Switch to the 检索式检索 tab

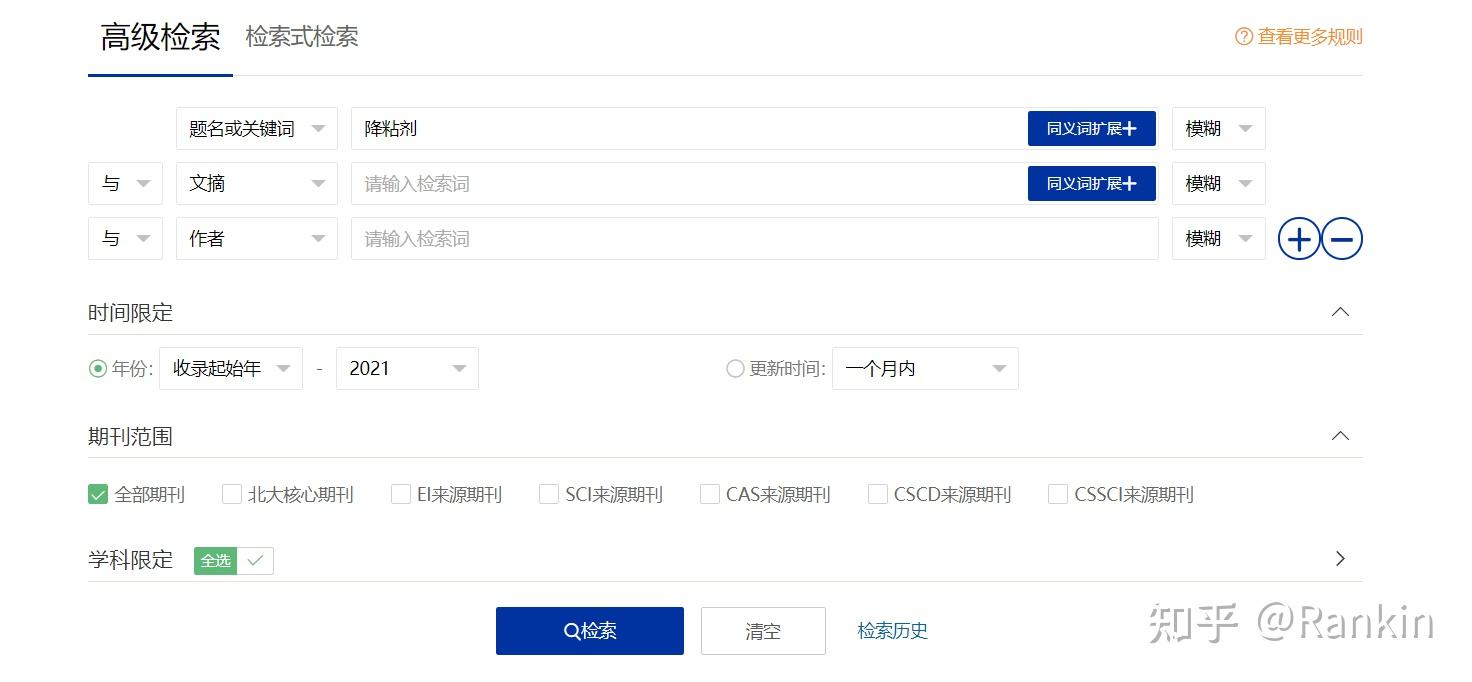[x=302, y=37]
